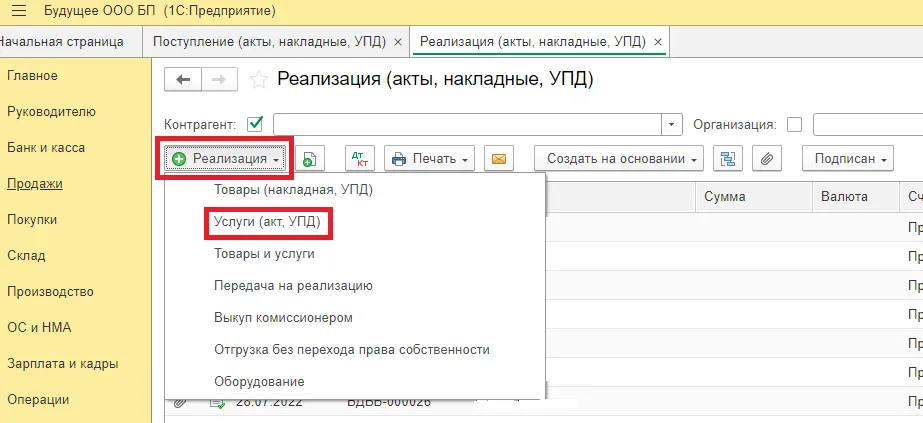Open the main hamburger menu

tap(18, 11)
